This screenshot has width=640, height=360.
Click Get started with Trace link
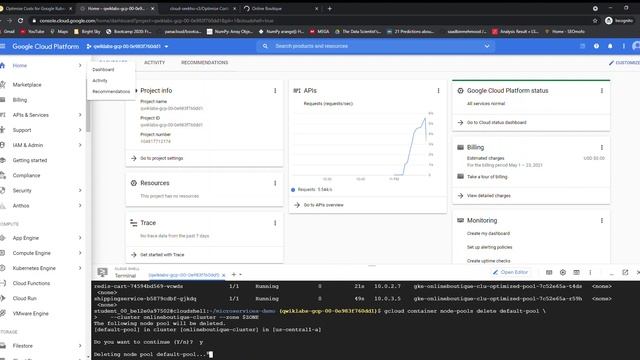(x=162, y=255)
